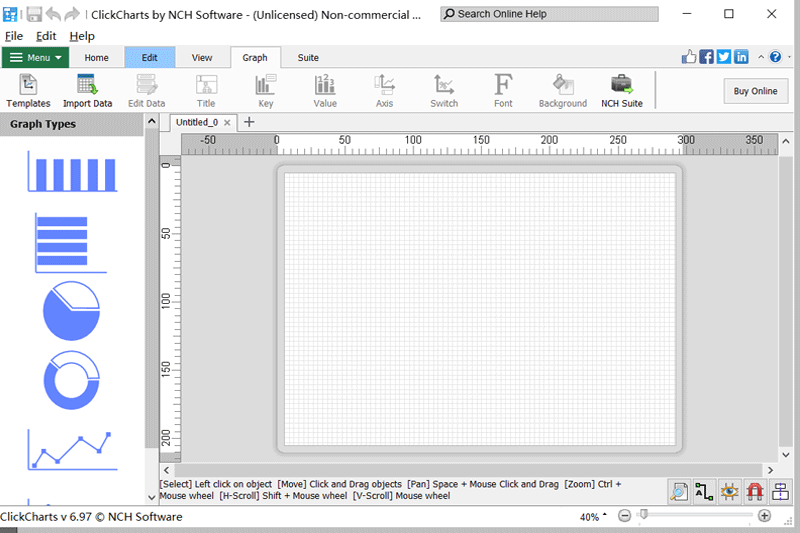The image size is (800, 533).
Task: Open the Edit menu in menu bar
Action: pos(46,36)
